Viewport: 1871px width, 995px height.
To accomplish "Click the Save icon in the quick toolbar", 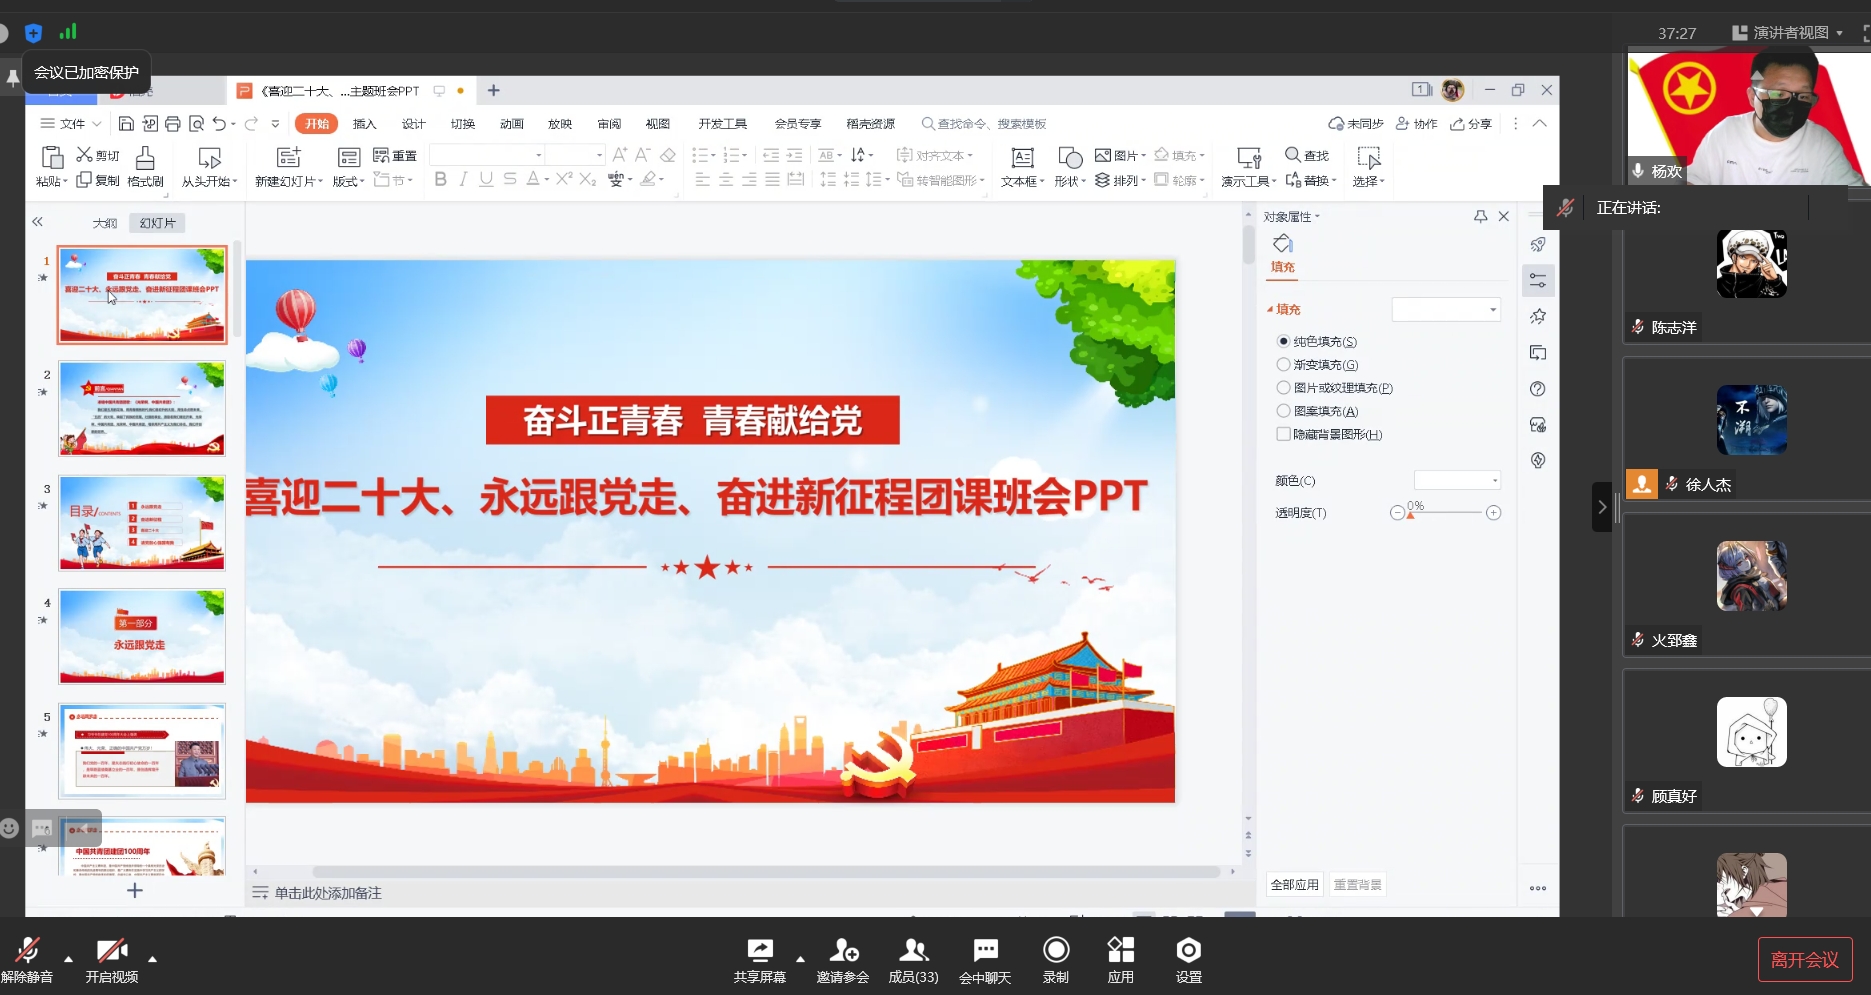I will click(126, 124).
